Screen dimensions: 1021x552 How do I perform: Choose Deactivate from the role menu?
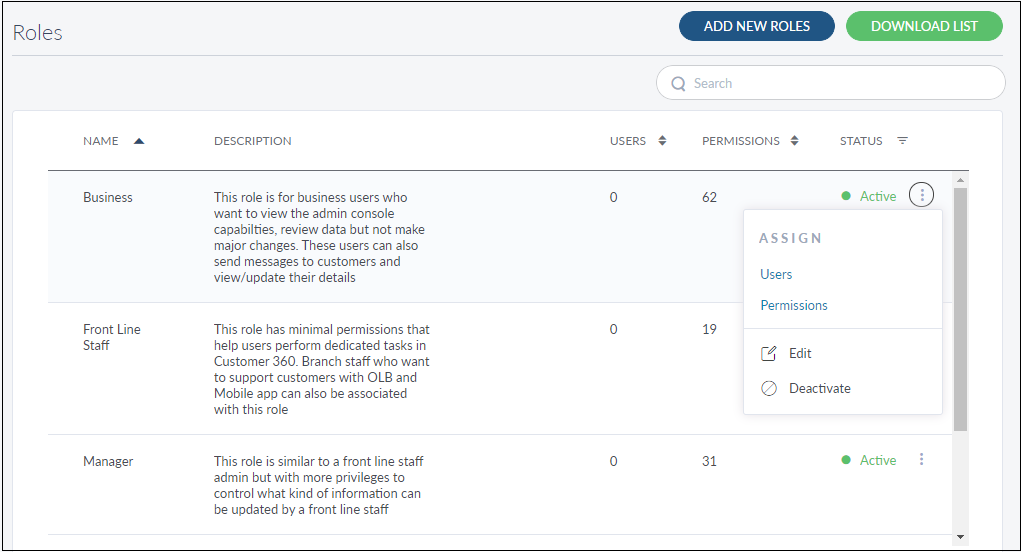pos(819,389)
